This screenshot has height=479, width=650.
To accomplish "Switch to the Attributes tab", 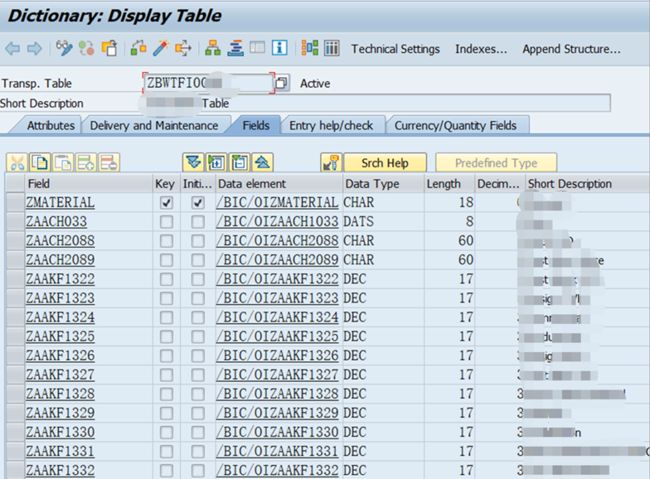I will coord(51,125).
